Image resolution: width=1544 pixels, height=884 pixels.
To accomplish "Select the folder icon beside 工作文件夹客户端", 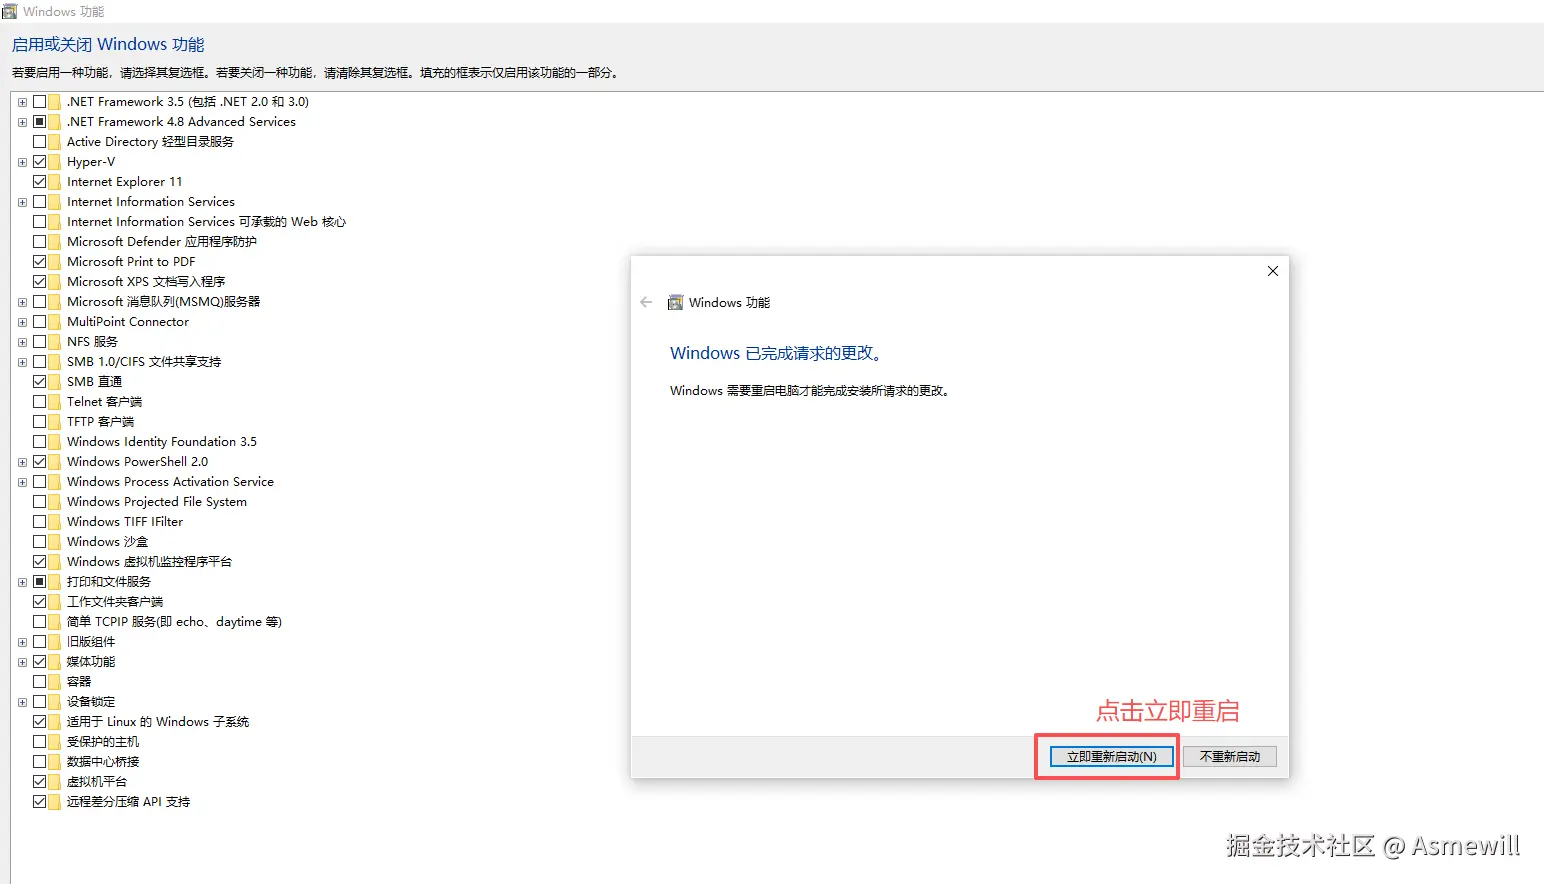I will coord(54,602).
